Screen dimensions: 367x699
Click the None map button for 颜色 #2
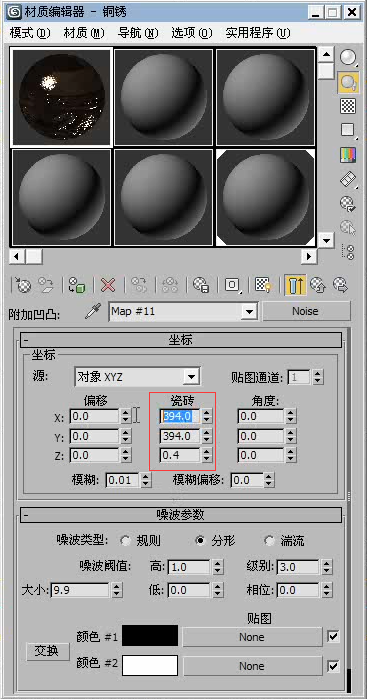(x=252, y=666)
